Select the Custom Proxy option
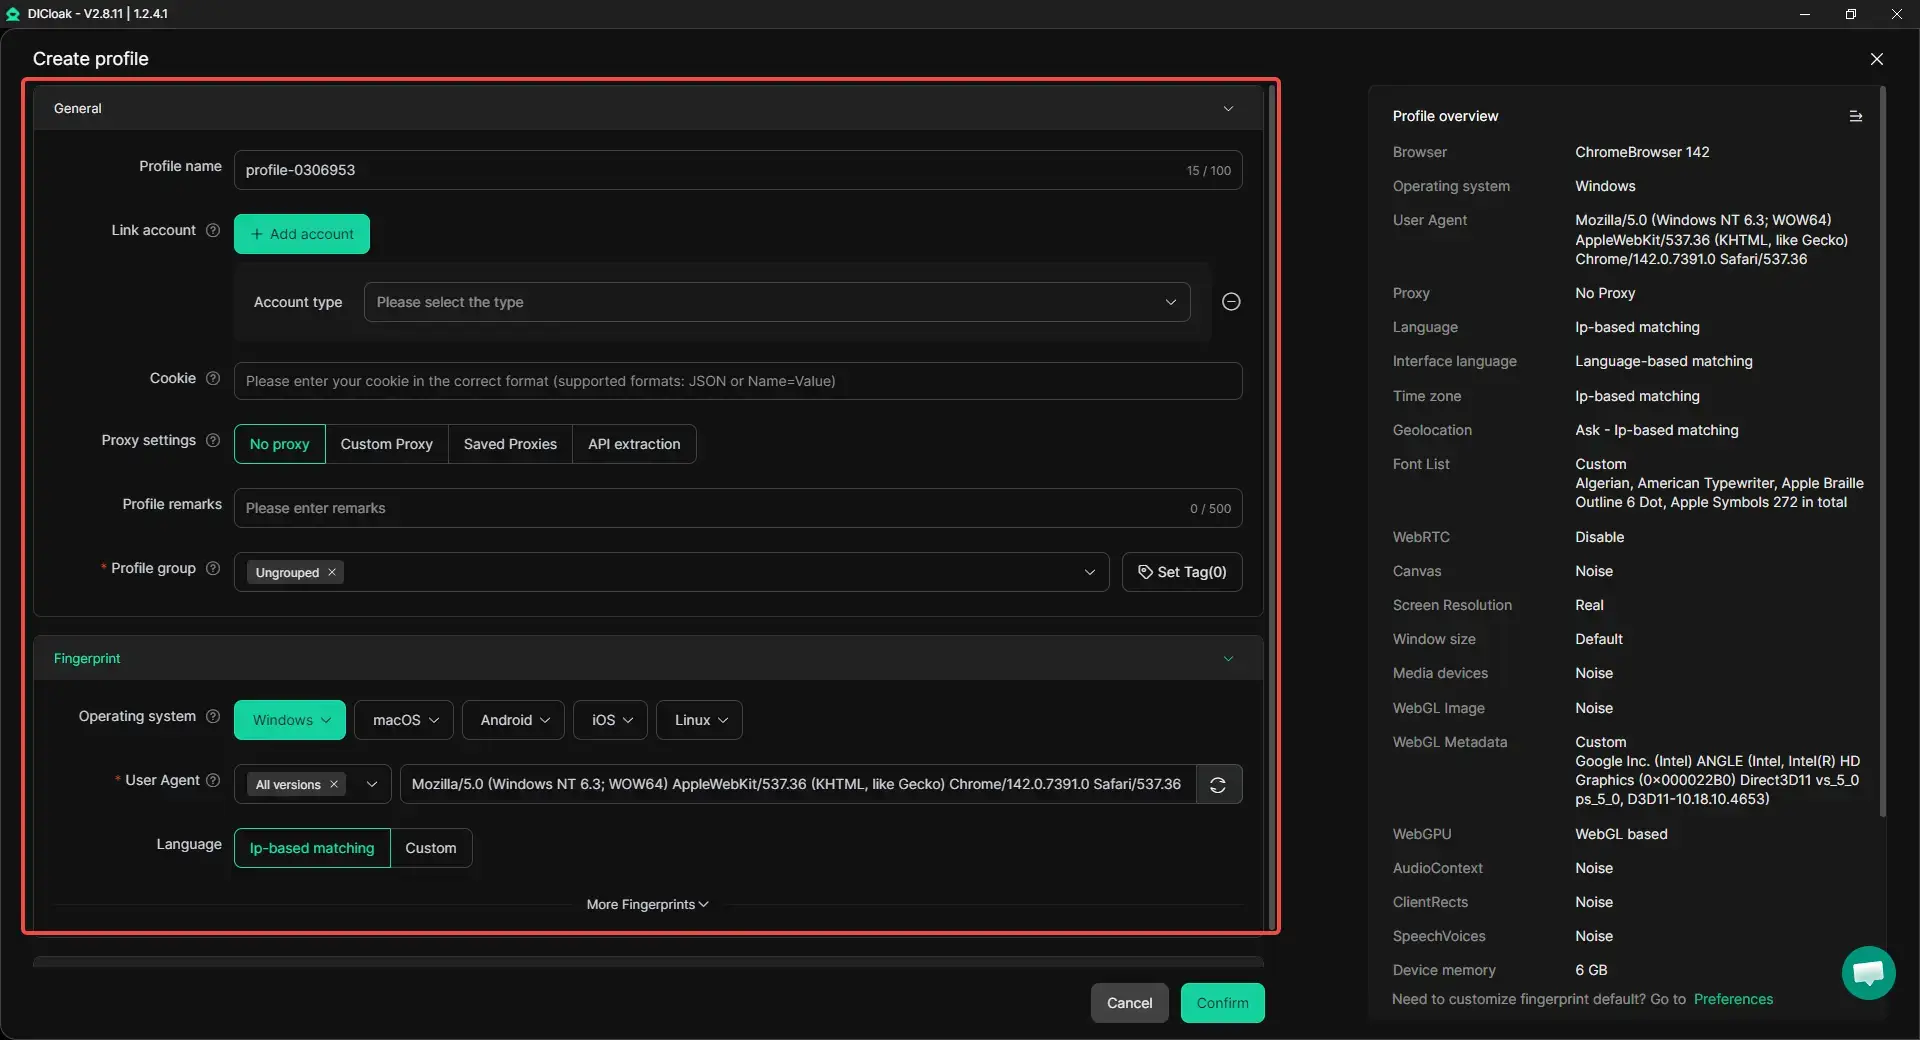This screenshot has height=1040, width=1920. click(386, 445)
